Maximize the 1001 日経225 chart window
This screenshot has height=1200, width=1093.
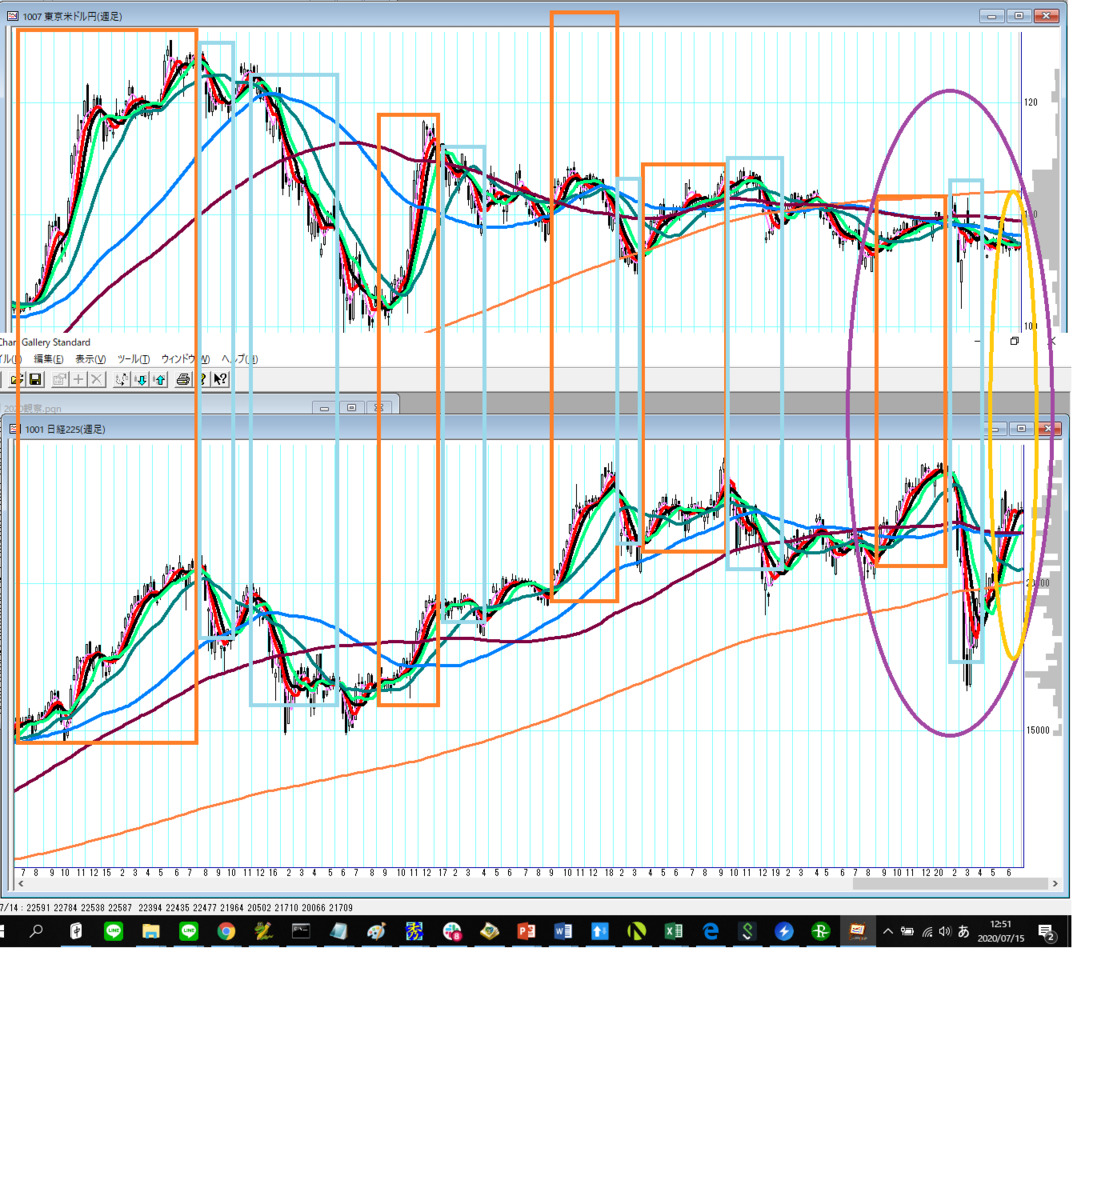coord(1021,429)
